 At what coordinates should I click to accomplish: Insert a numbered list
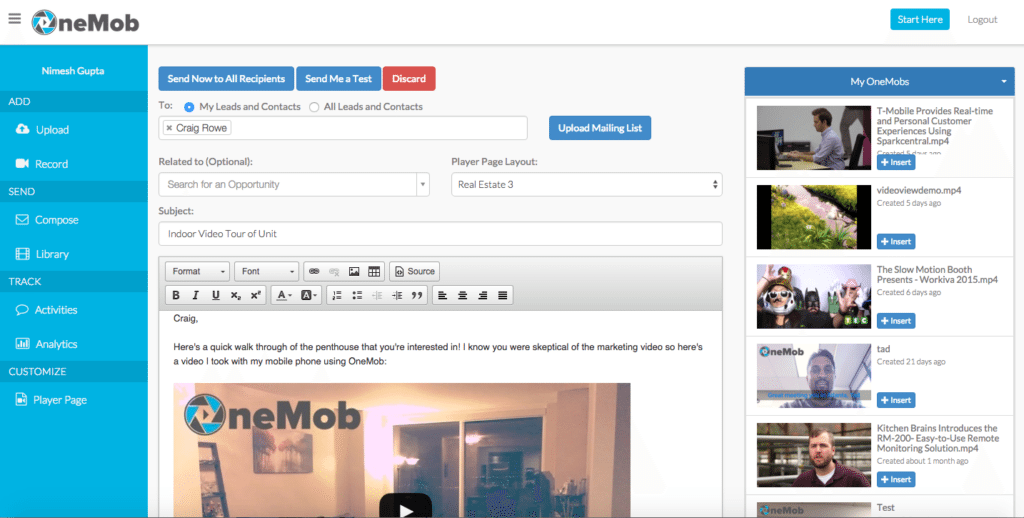point(337,295)
